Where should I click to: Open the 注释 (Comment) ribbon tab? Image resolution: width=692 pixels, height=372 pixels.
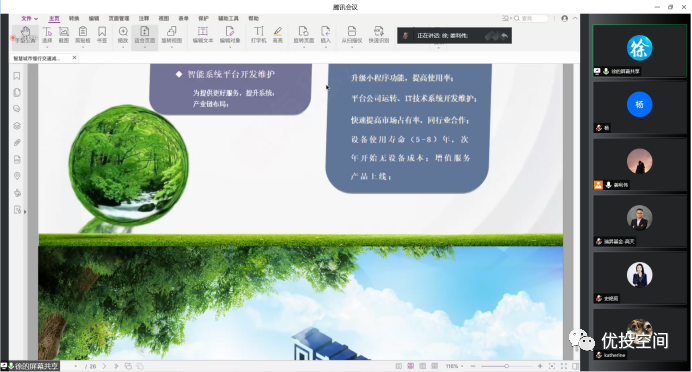point(144,19)
